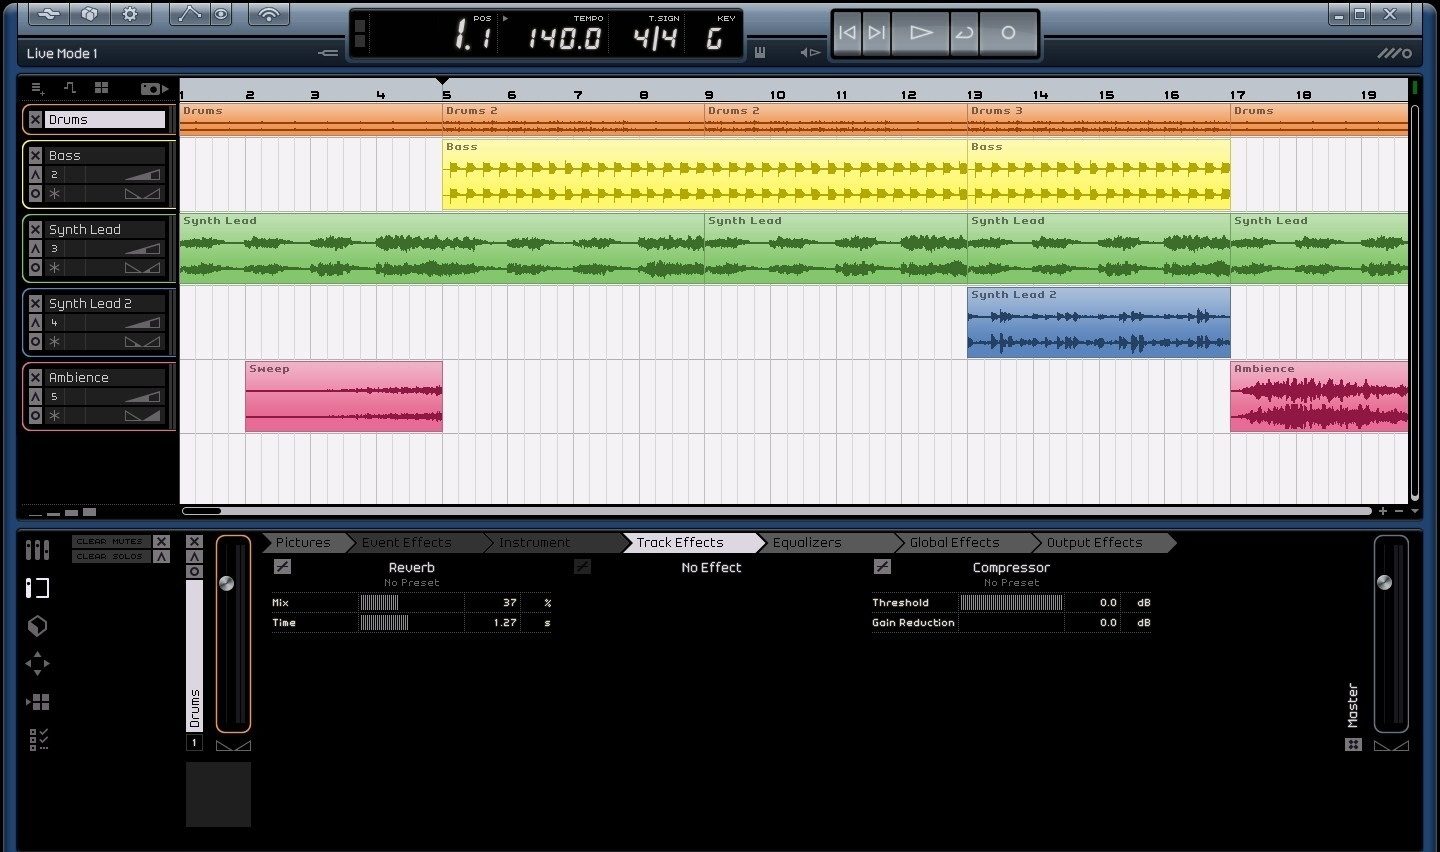Open the checklist settings page icon in sidebar
Screen dimensions: 1440x852
click(x=38, y=740)
